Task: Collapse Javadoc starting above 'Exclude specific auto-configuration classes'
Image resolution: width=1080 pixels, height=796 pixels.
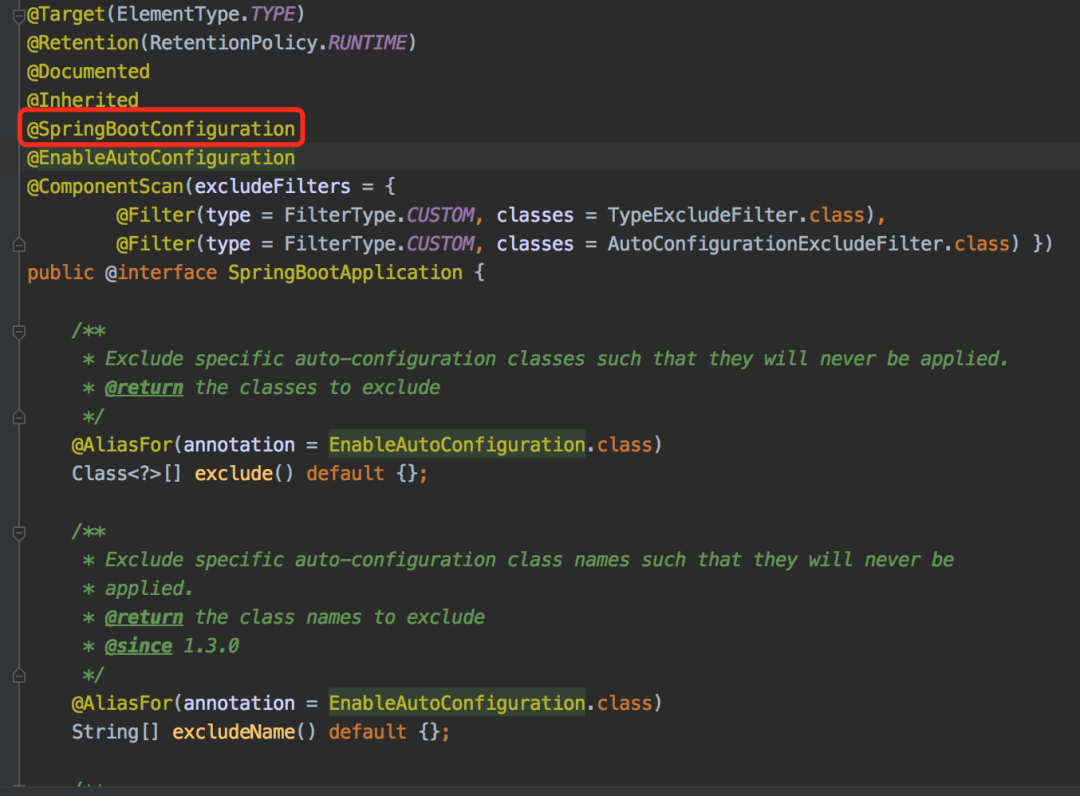Action: 19,332
